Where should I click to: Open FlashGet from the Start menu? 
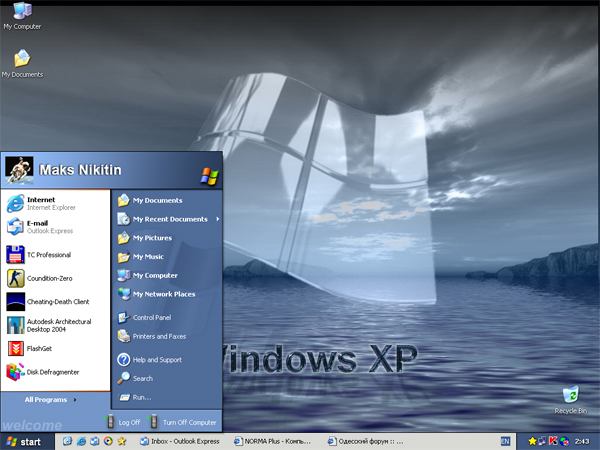tap(55, 349)
